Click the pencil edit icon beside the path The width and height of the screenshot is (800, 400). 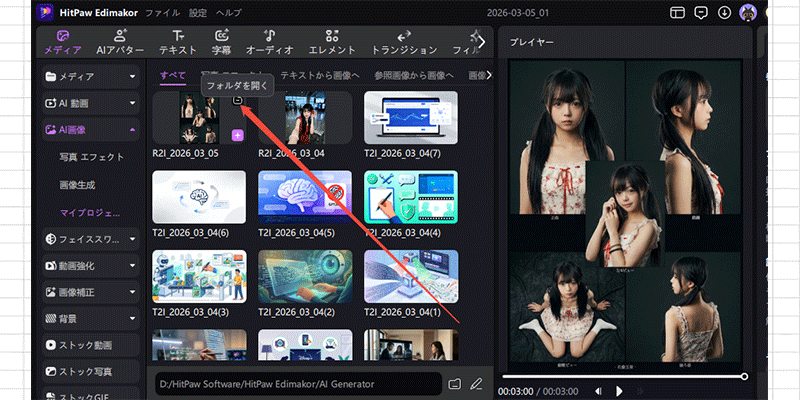[476, 383]
